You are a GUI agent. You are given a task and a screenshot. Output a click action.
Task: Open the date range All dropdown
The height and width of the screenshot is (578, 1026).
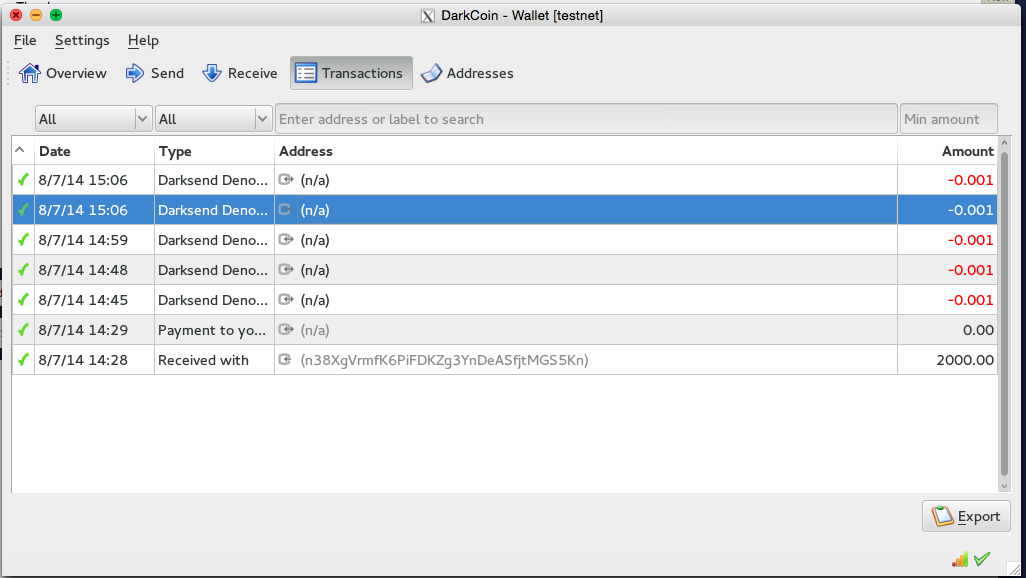click(94, 119)
